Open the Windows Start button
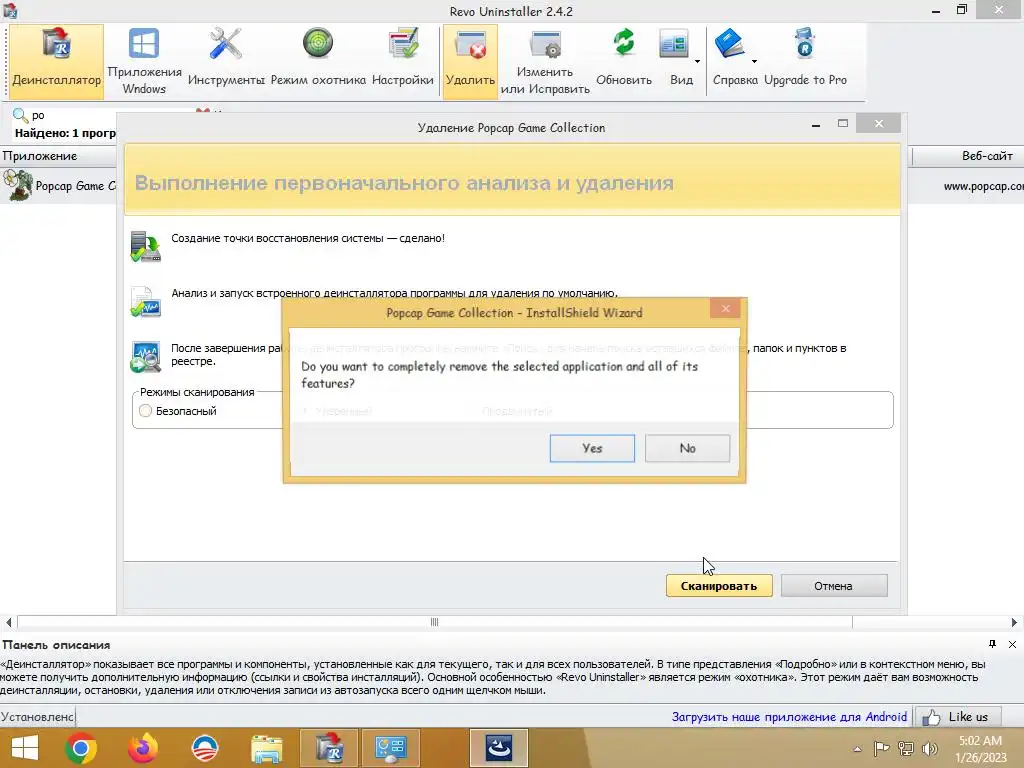Image resolution: width=1024 pixels, height=768 pixels. point(25,748)
